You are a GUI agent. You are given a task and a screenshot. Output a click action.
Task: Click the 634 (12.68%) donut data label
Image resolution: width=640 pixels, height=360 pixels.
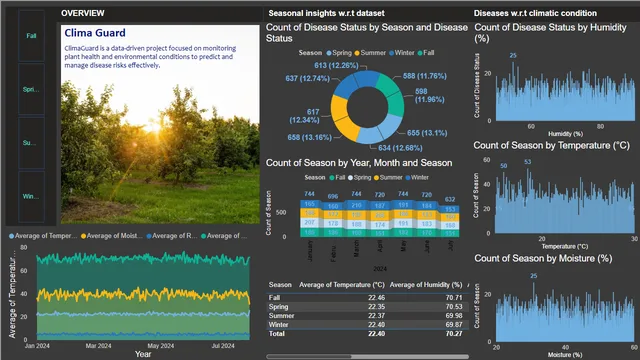pyautogui.click(x=400, y=148)
